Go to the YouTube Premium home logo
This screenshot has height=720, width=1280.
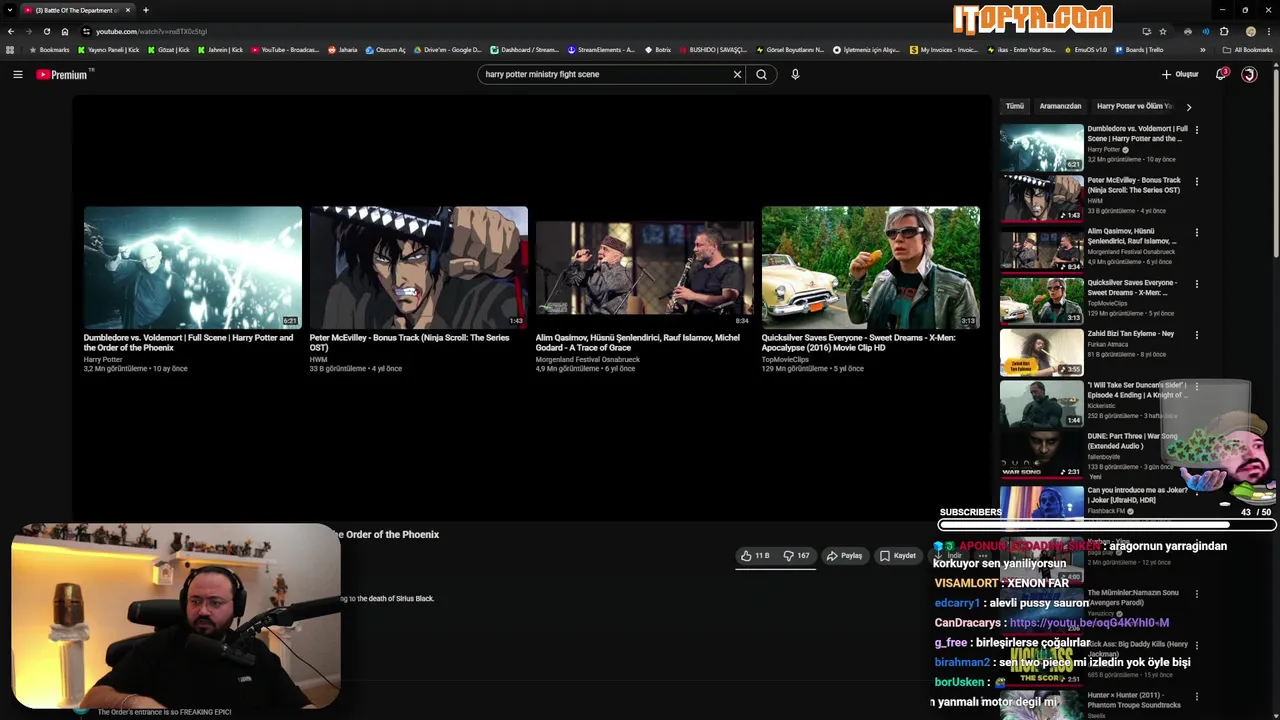[x=62, y=75]
